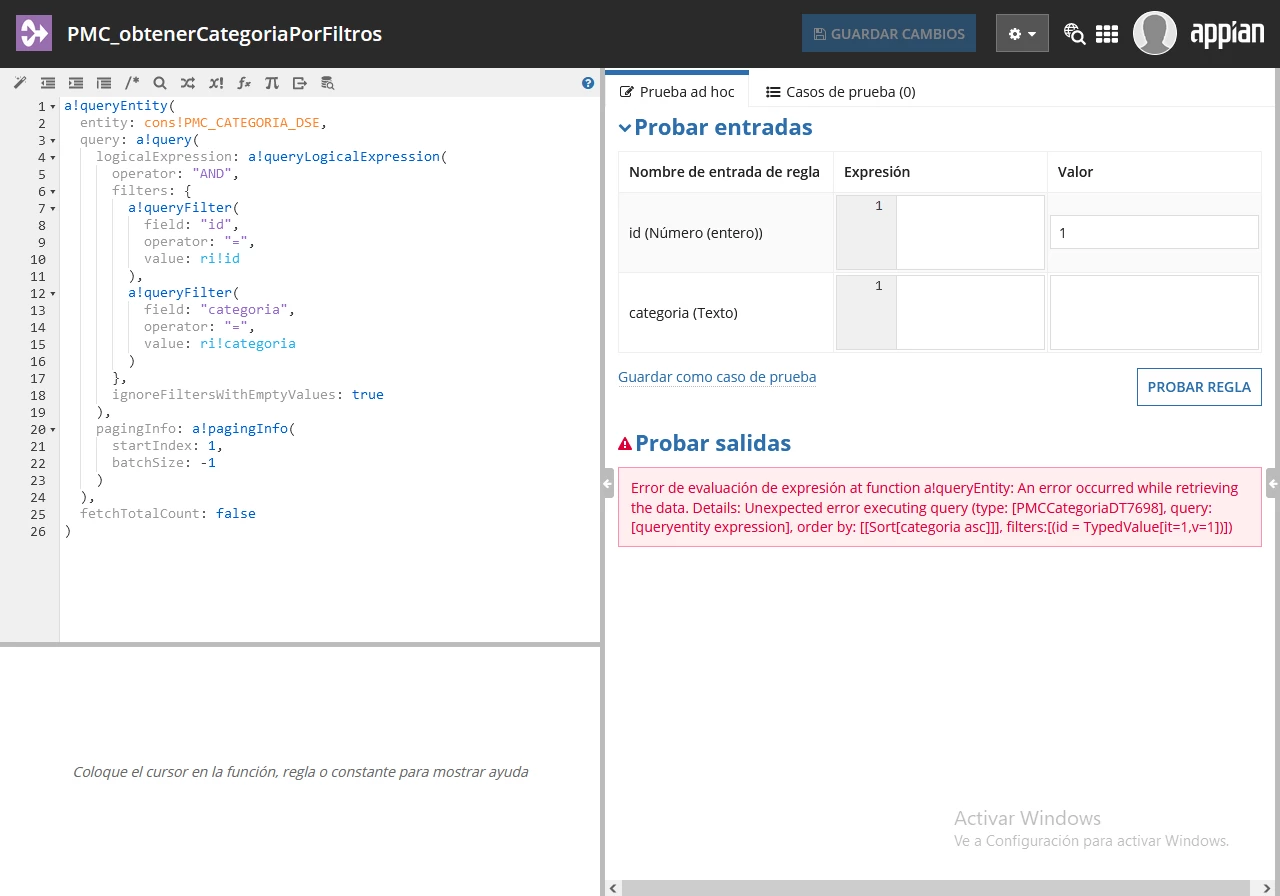1280x896 pixels.
Task: Click a!pagingInfo in the code
Action: (x=240, y=429)
